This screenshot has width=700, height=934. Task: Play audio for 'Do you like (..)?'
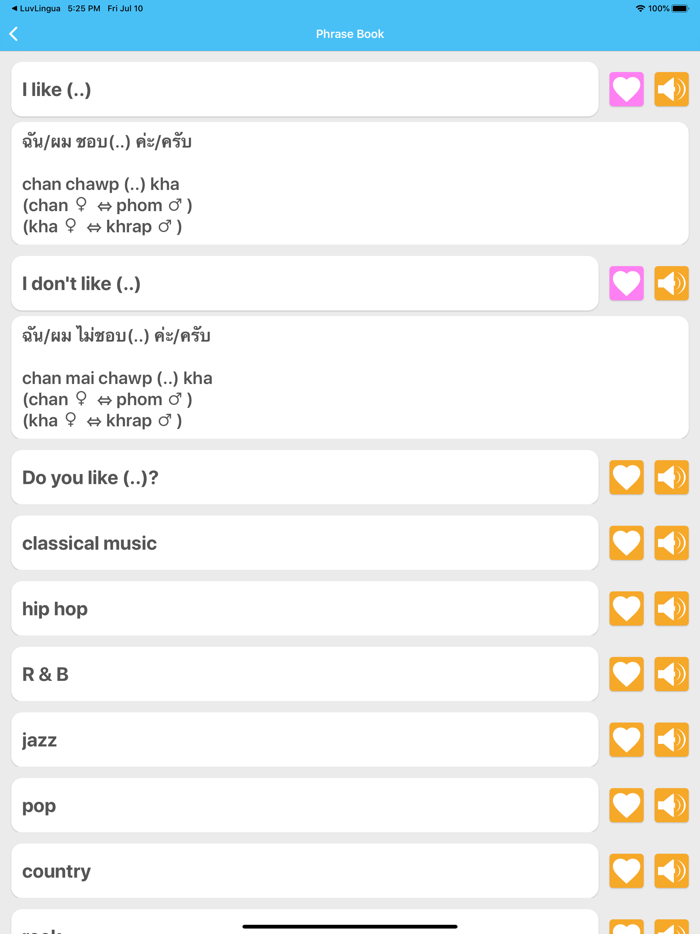[x=671, y=477]
